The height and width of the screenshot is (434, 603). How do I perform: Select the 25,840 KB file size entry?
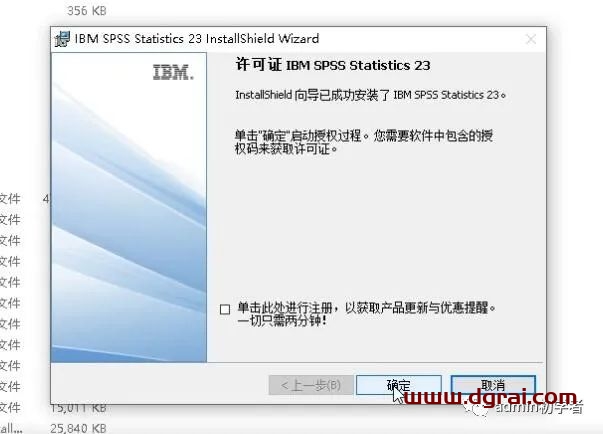pos(78,428)
